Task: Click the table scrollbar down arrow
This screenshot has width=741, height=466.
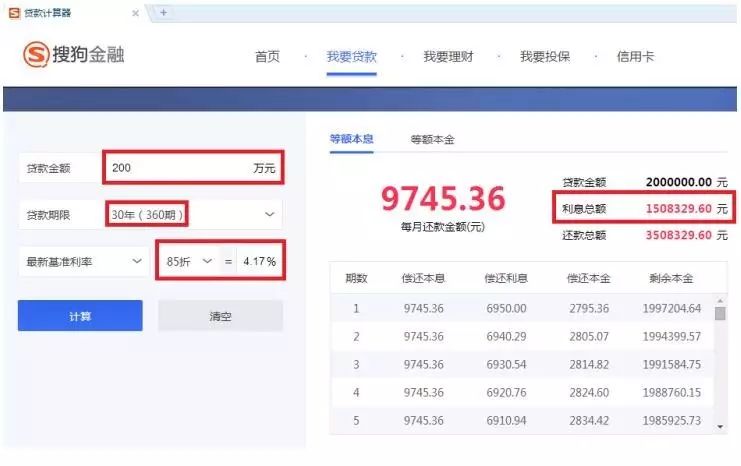Action: click(720, 427)
